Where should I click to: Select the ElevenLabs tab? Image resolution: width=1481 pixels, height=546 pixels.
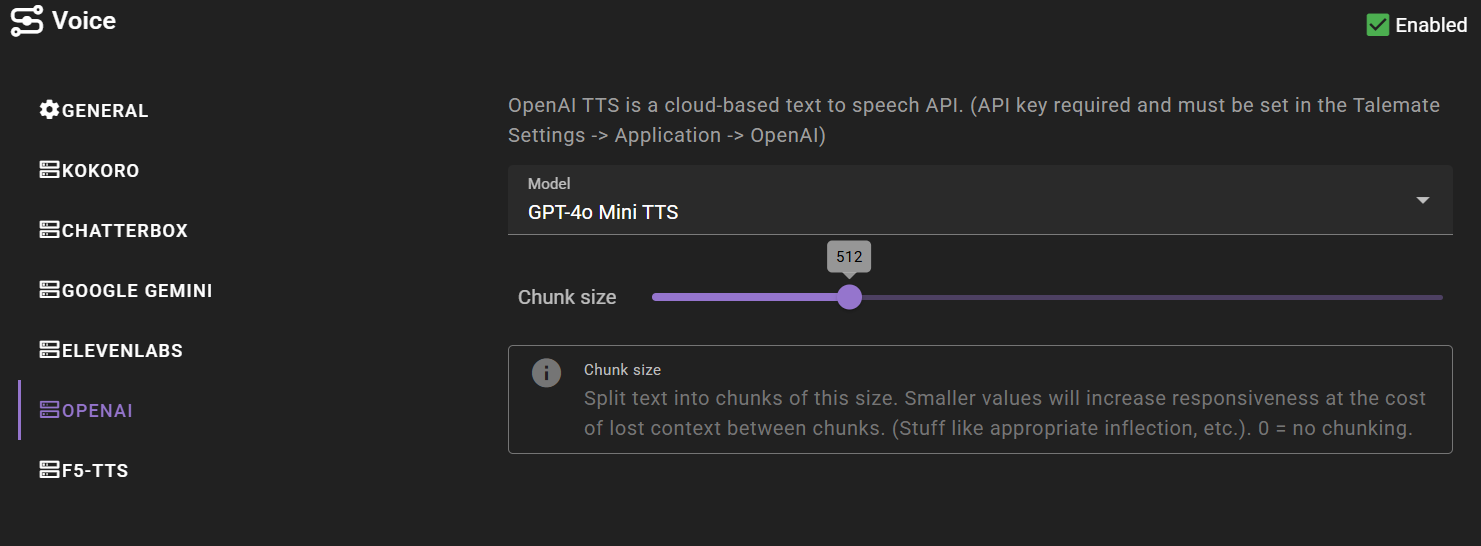tap(110, 350)
